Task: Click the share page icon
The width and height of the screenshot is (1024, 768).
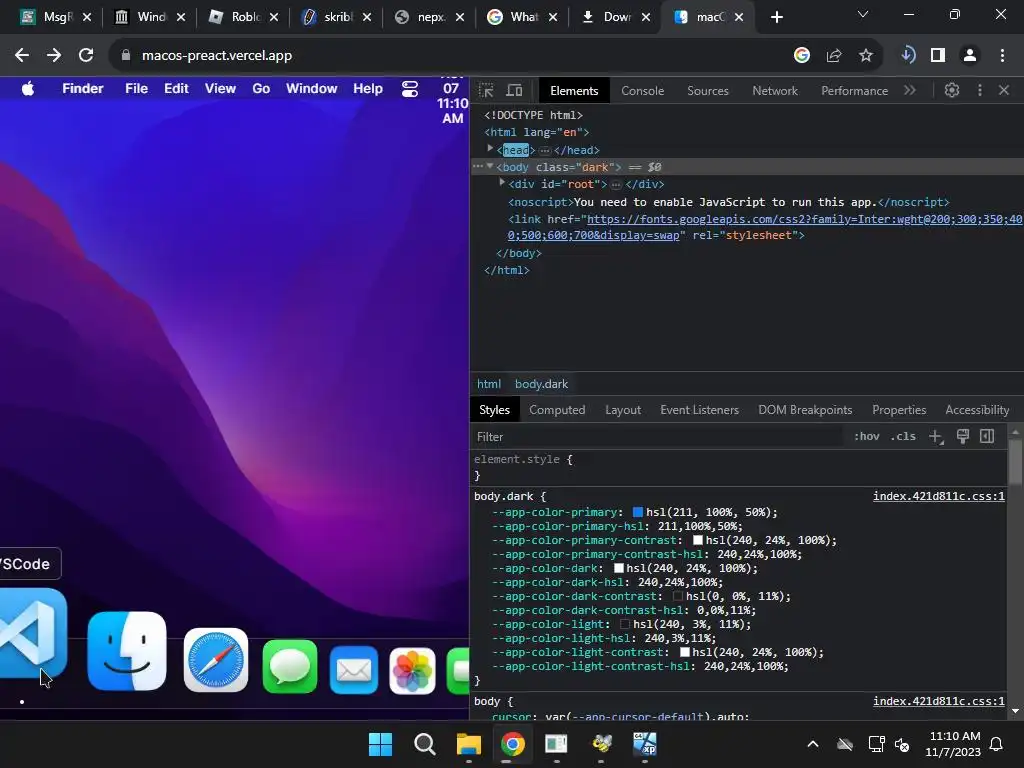Action: 834,56
